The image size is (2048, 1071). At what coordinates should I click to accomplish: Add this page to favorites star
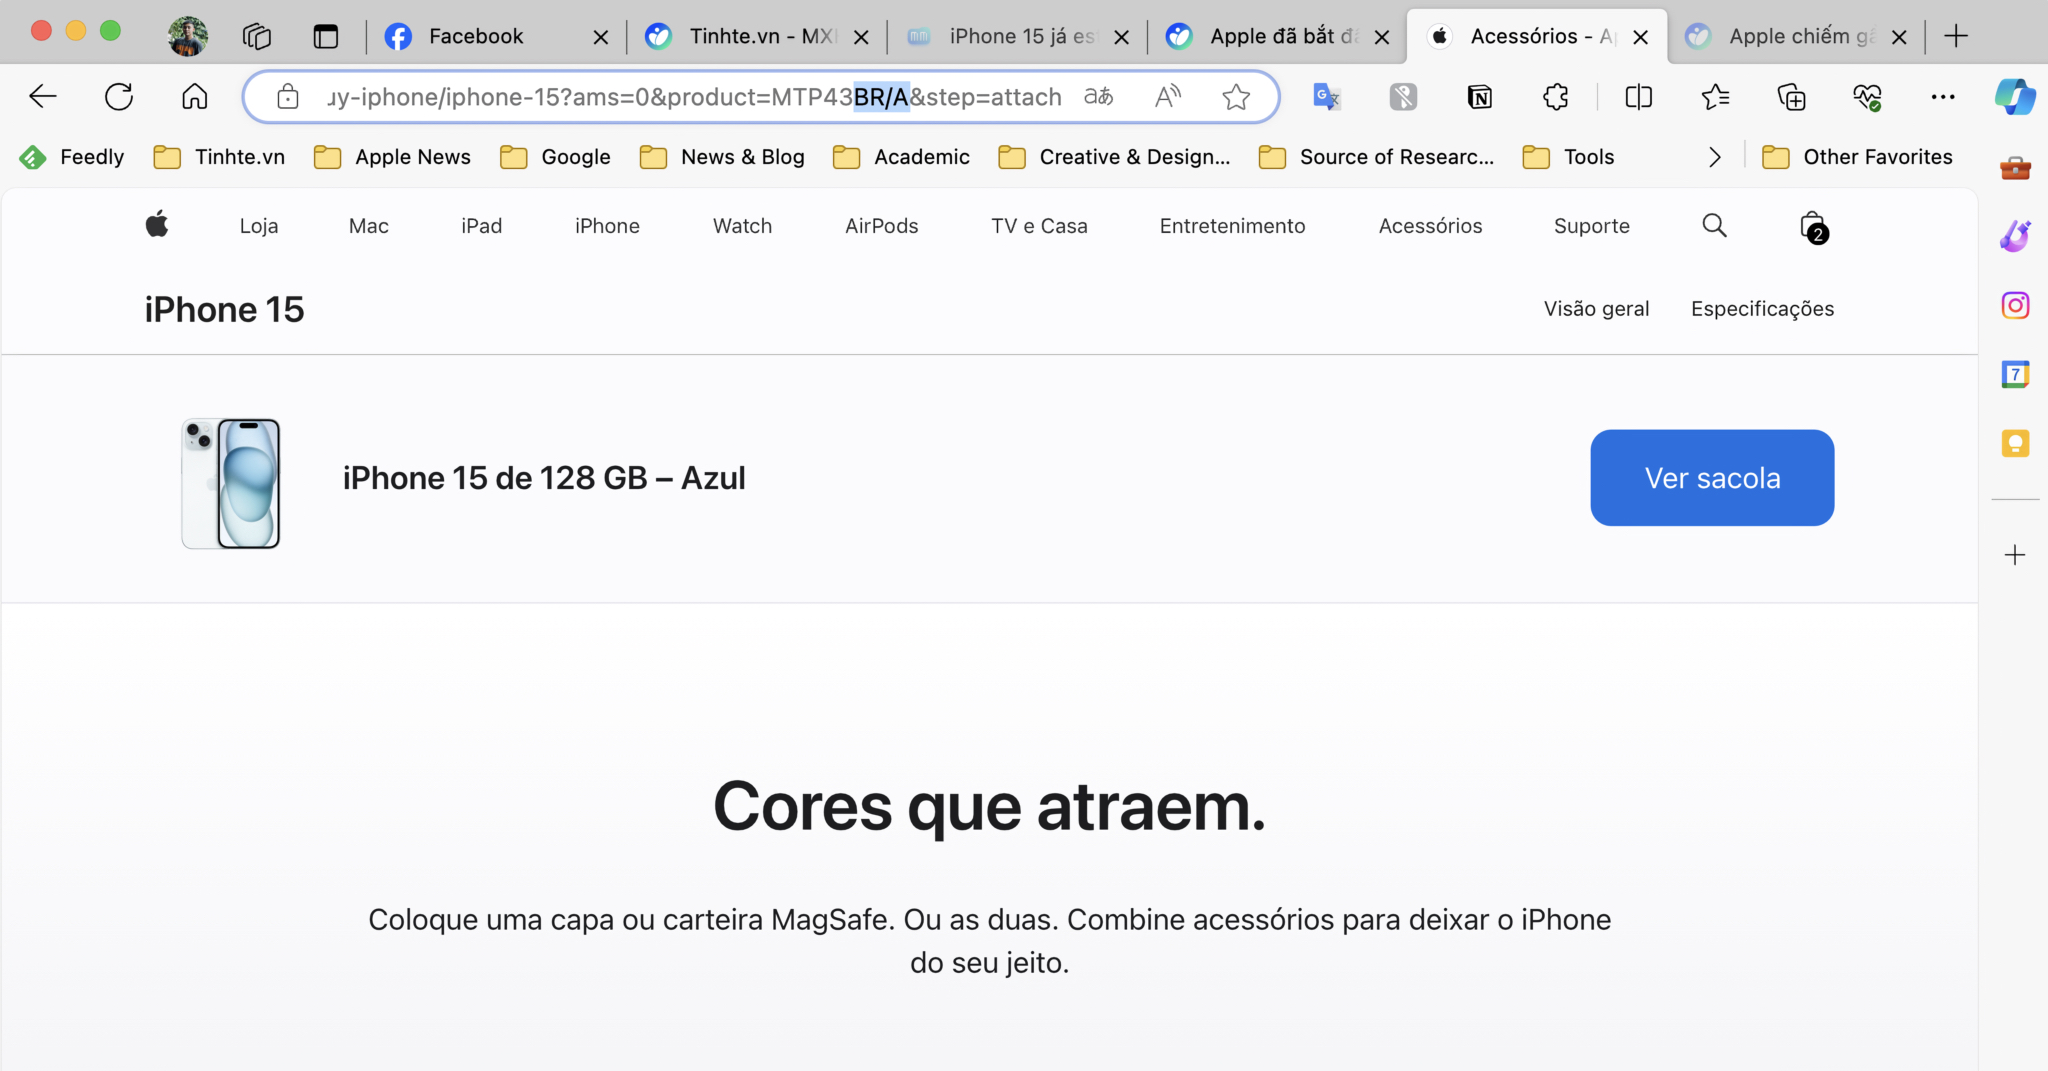pyautogui.click(x=1236, y=97)
